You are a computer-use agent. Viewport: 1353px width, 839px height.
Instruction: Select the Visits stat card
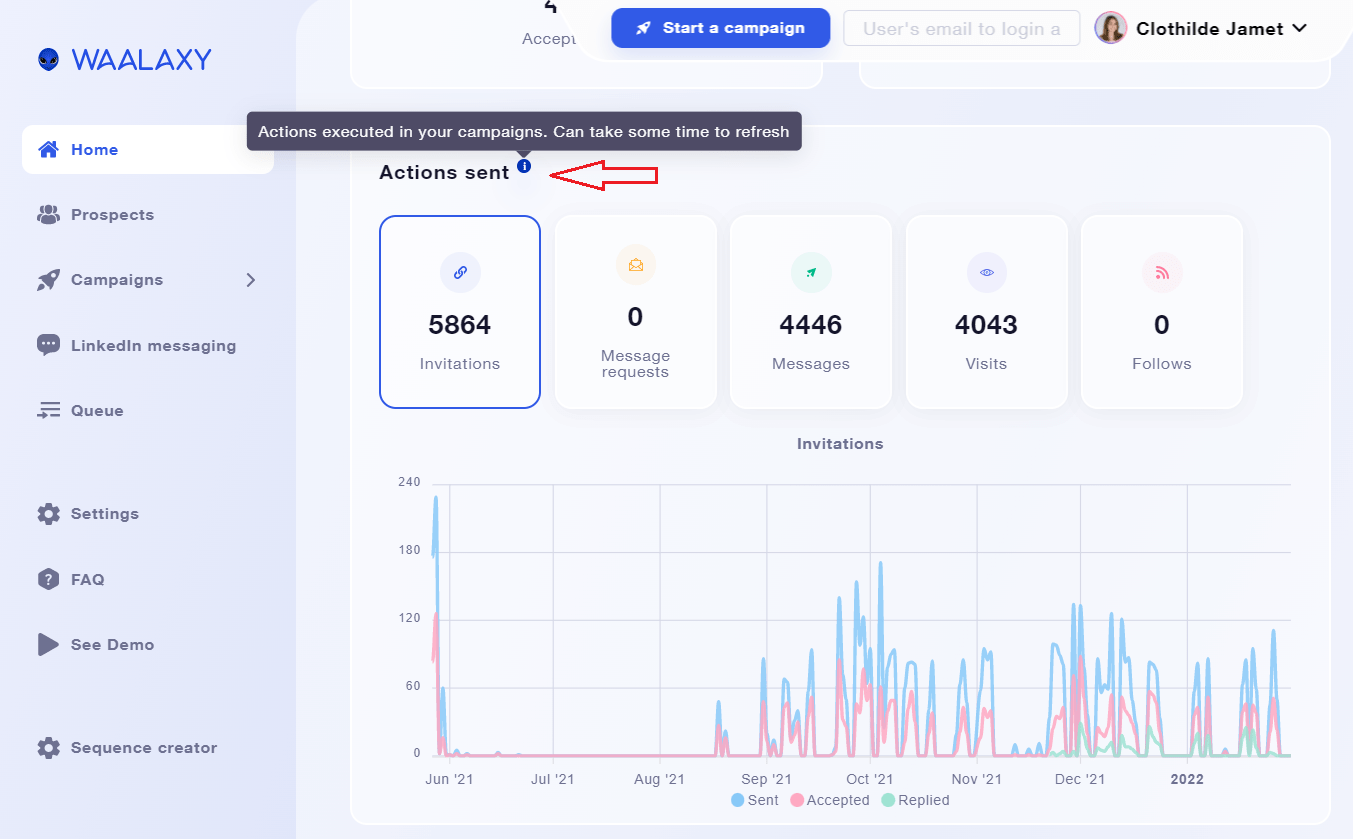987,312
